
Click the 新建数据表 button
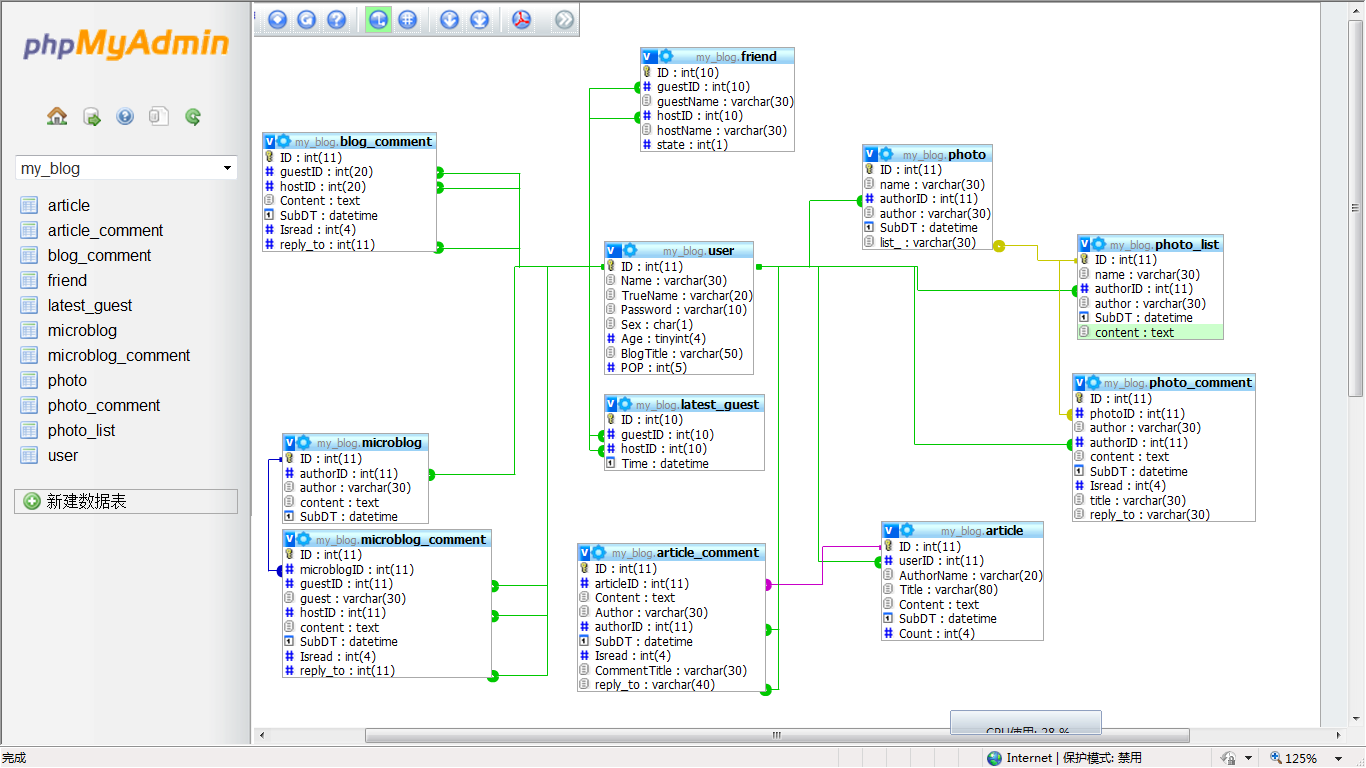coord(126,501)
